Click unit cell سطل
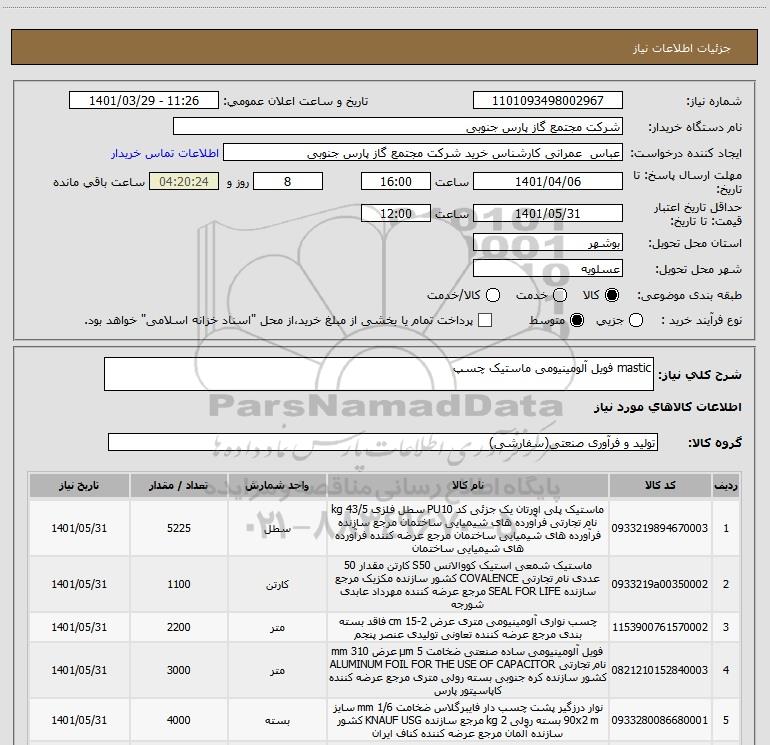Screen dimensions: 770x745 [x=277, y=529]
